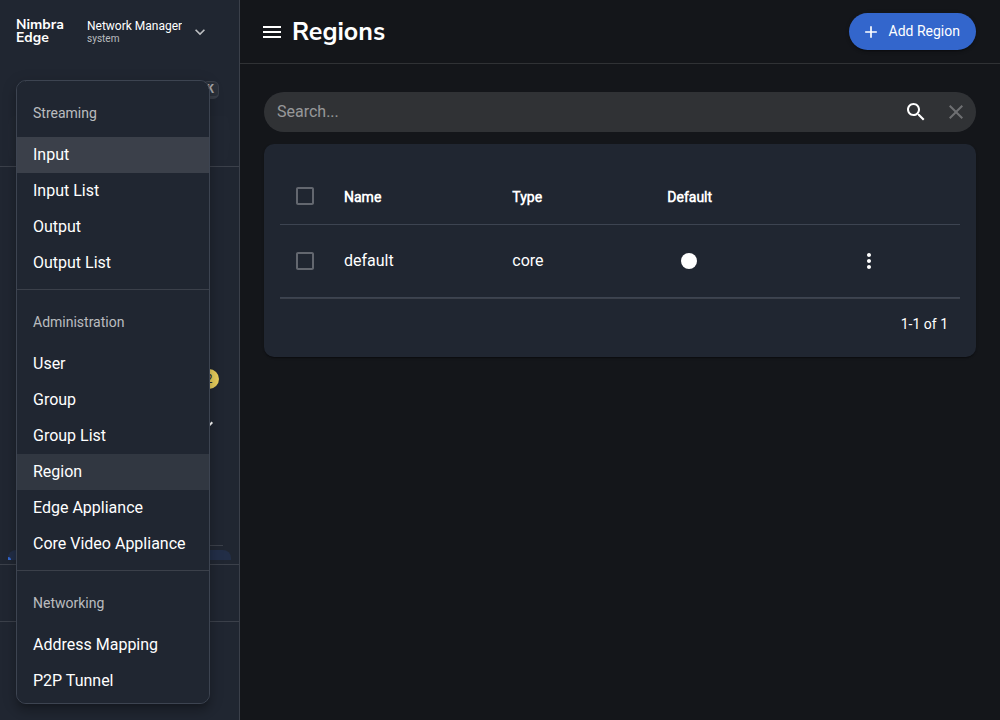Go to User under Administration
Screen dimensions: 1000x720
113,364
